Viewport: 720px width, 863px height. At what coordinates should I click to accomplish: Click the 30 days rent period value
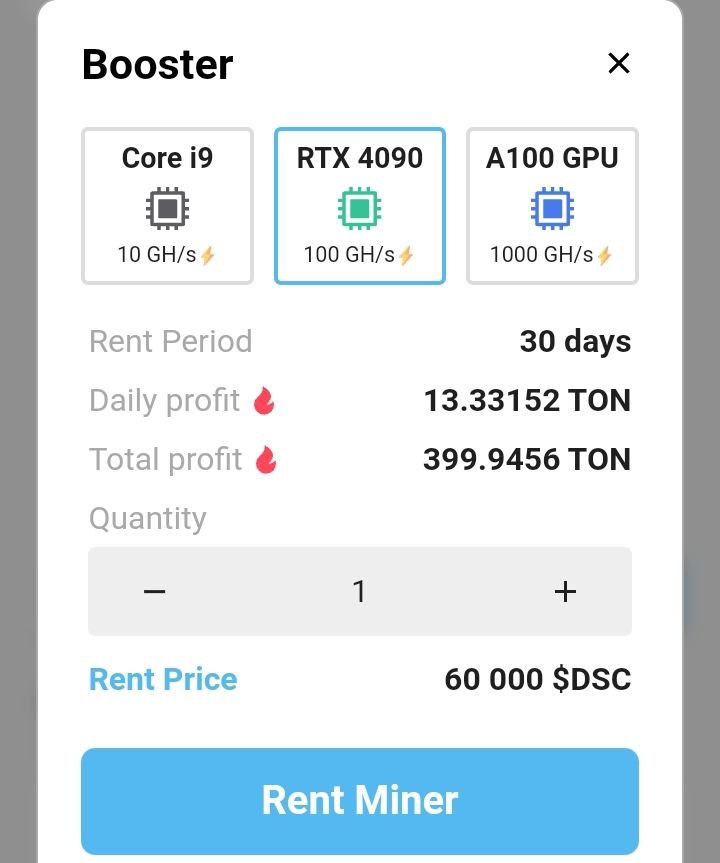(575, 342)
